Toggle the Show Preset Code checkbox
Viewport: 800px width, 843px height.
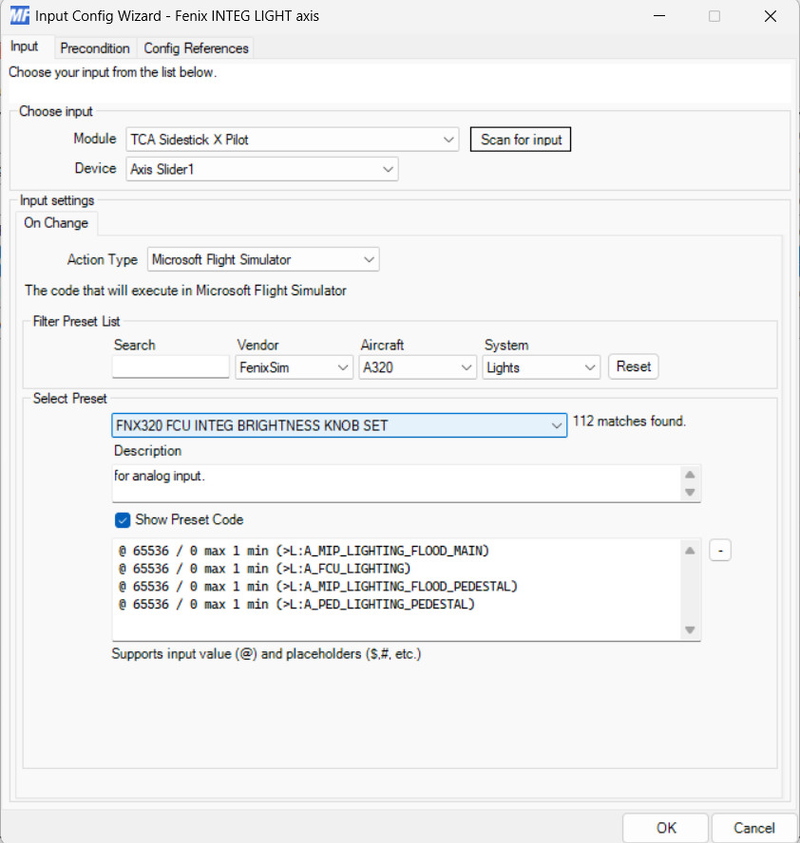tap(122, 520)
